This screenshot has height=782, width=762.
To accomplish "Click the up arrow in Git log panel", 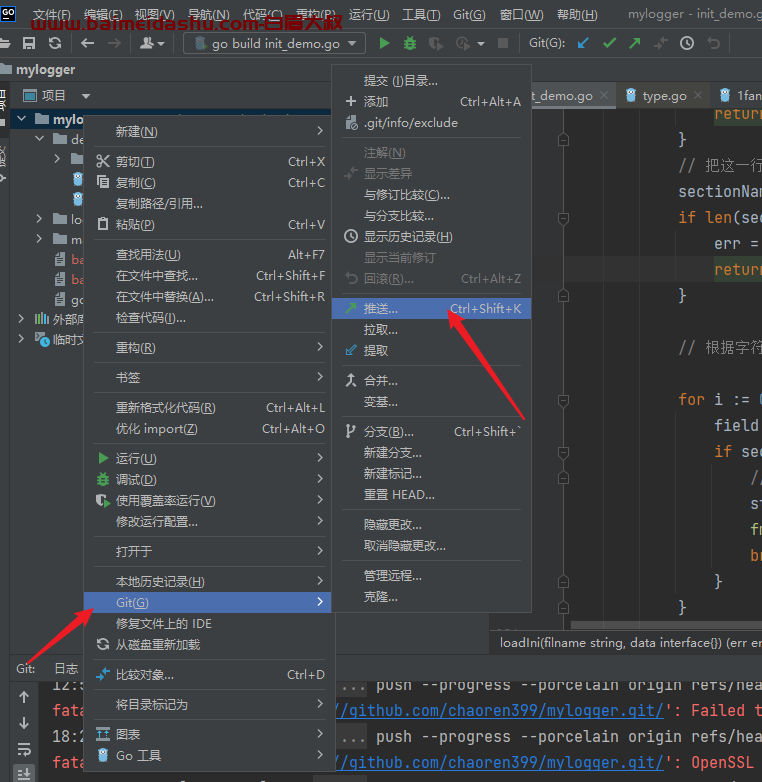I will click(24, 697).
